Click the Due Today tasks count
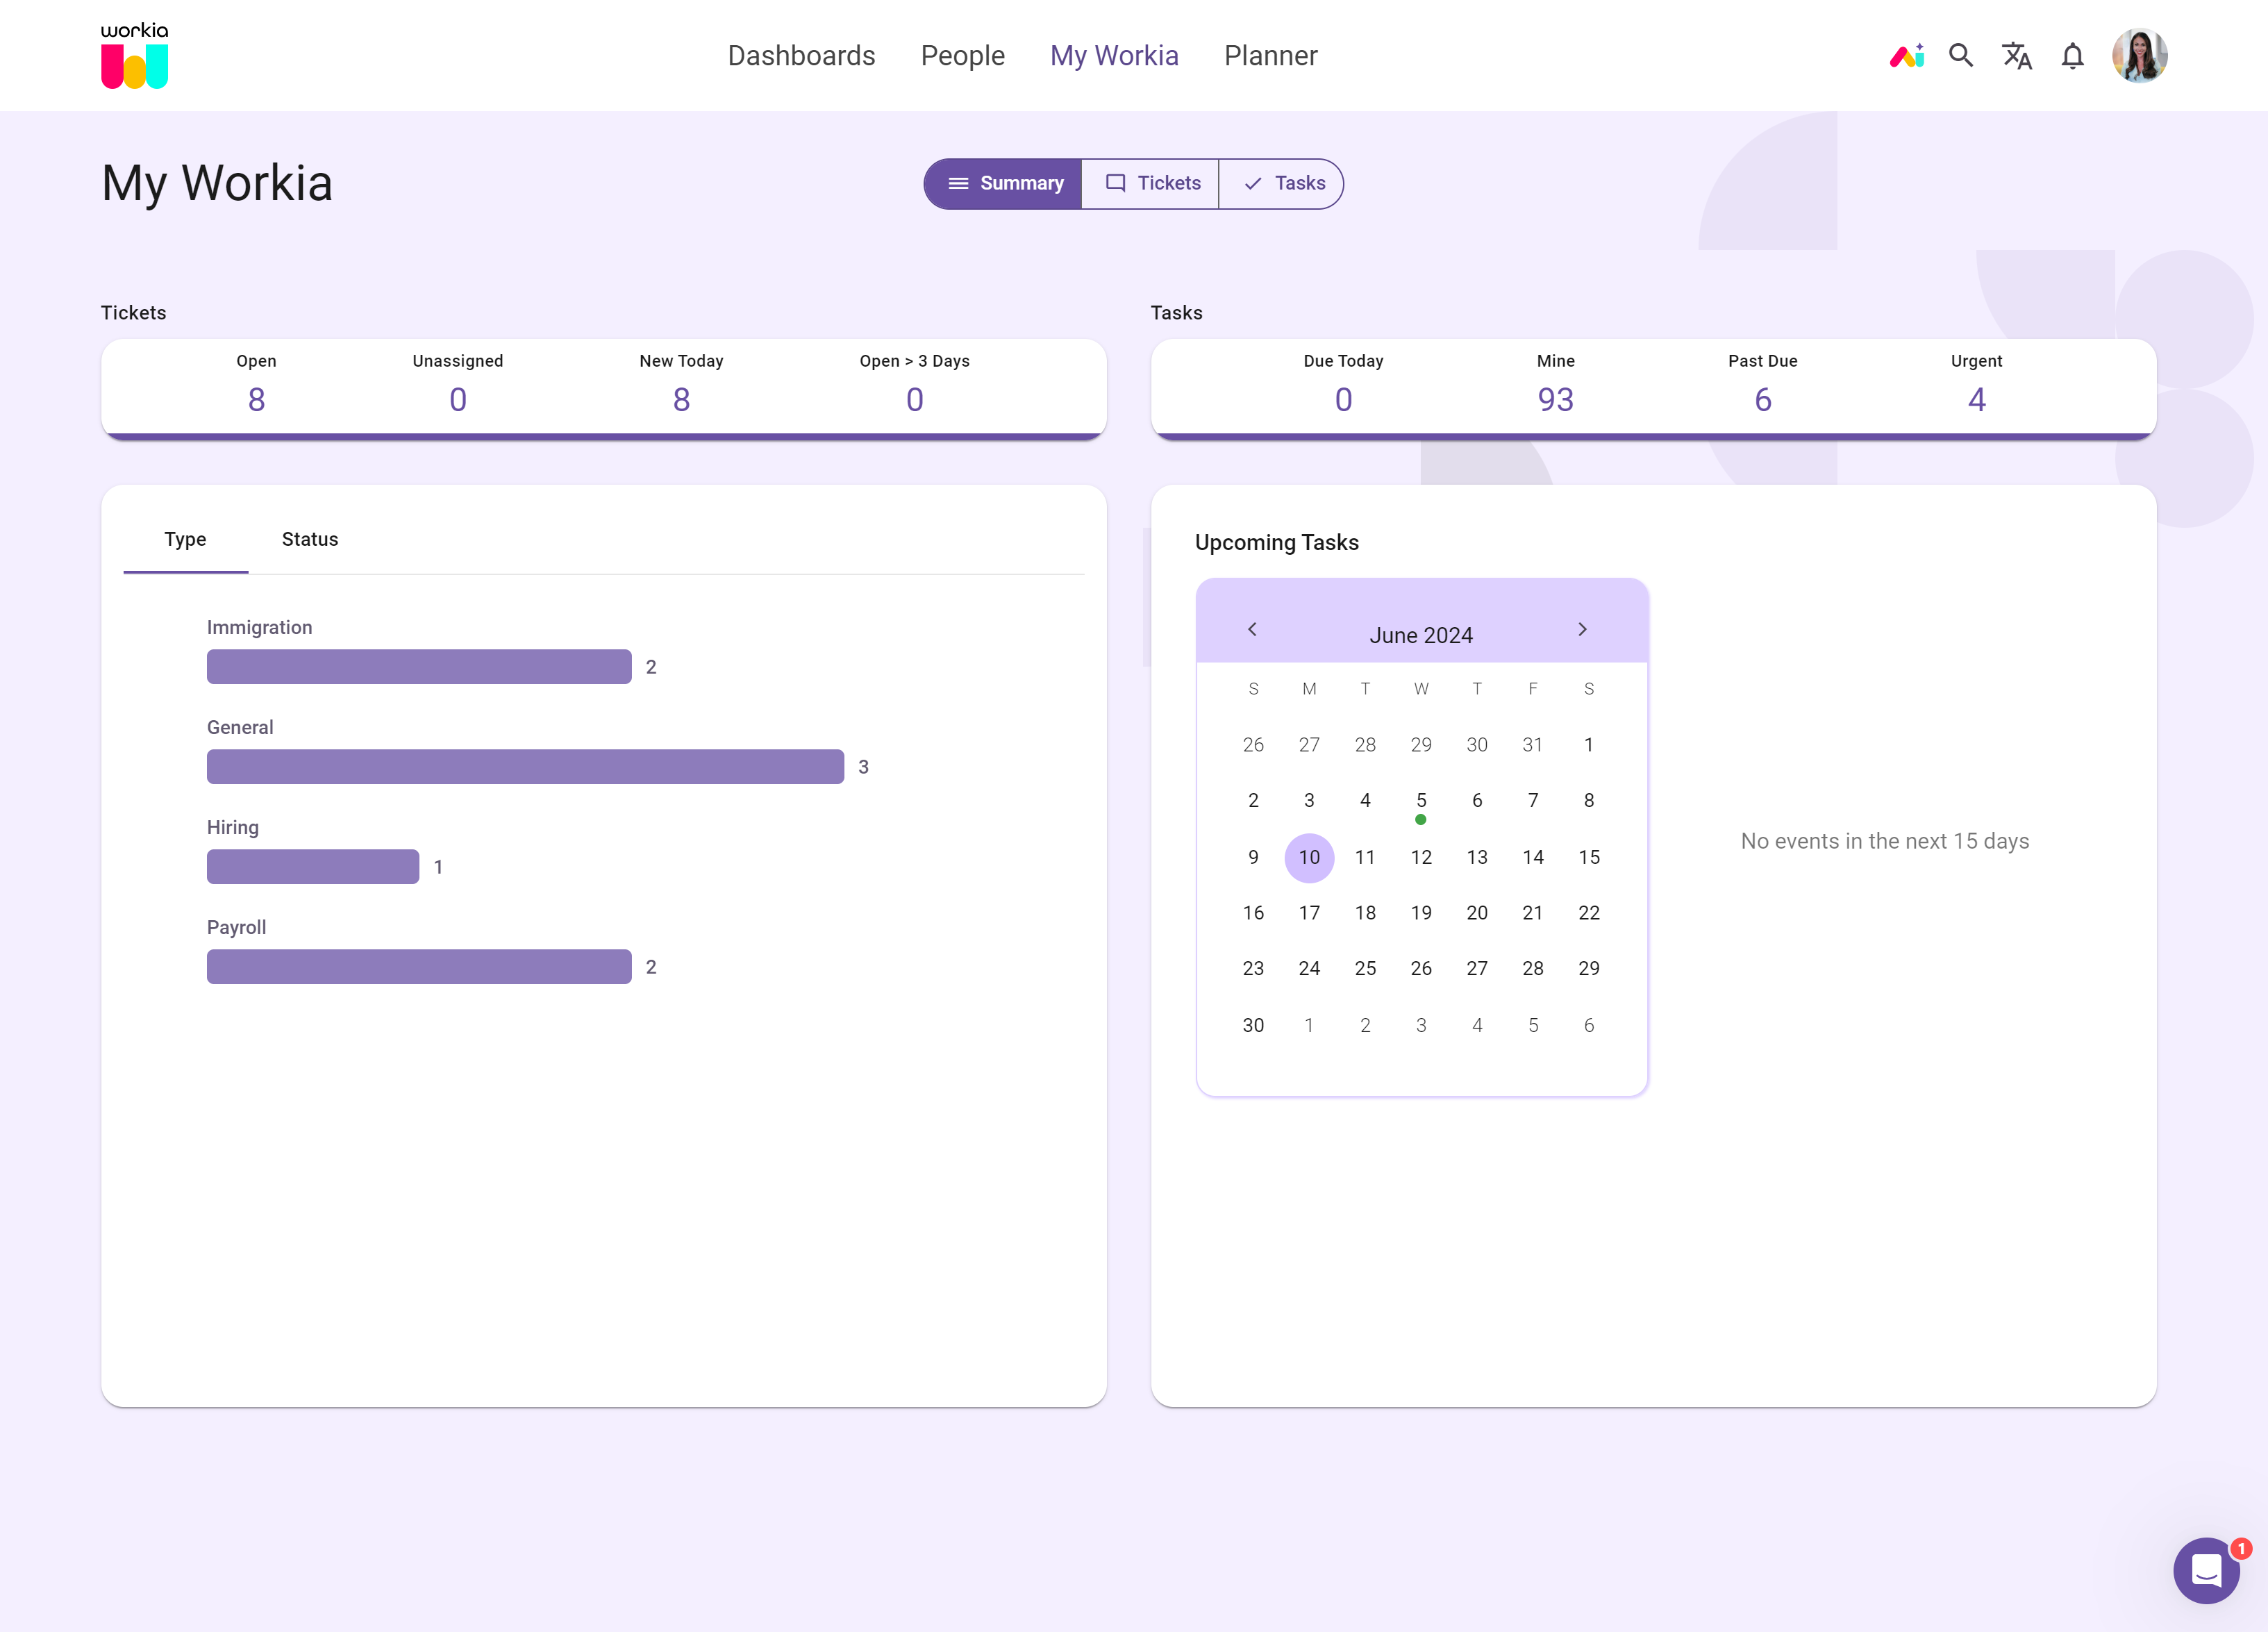Viewport: 2268px width, 1632px height. (1344, 400)
